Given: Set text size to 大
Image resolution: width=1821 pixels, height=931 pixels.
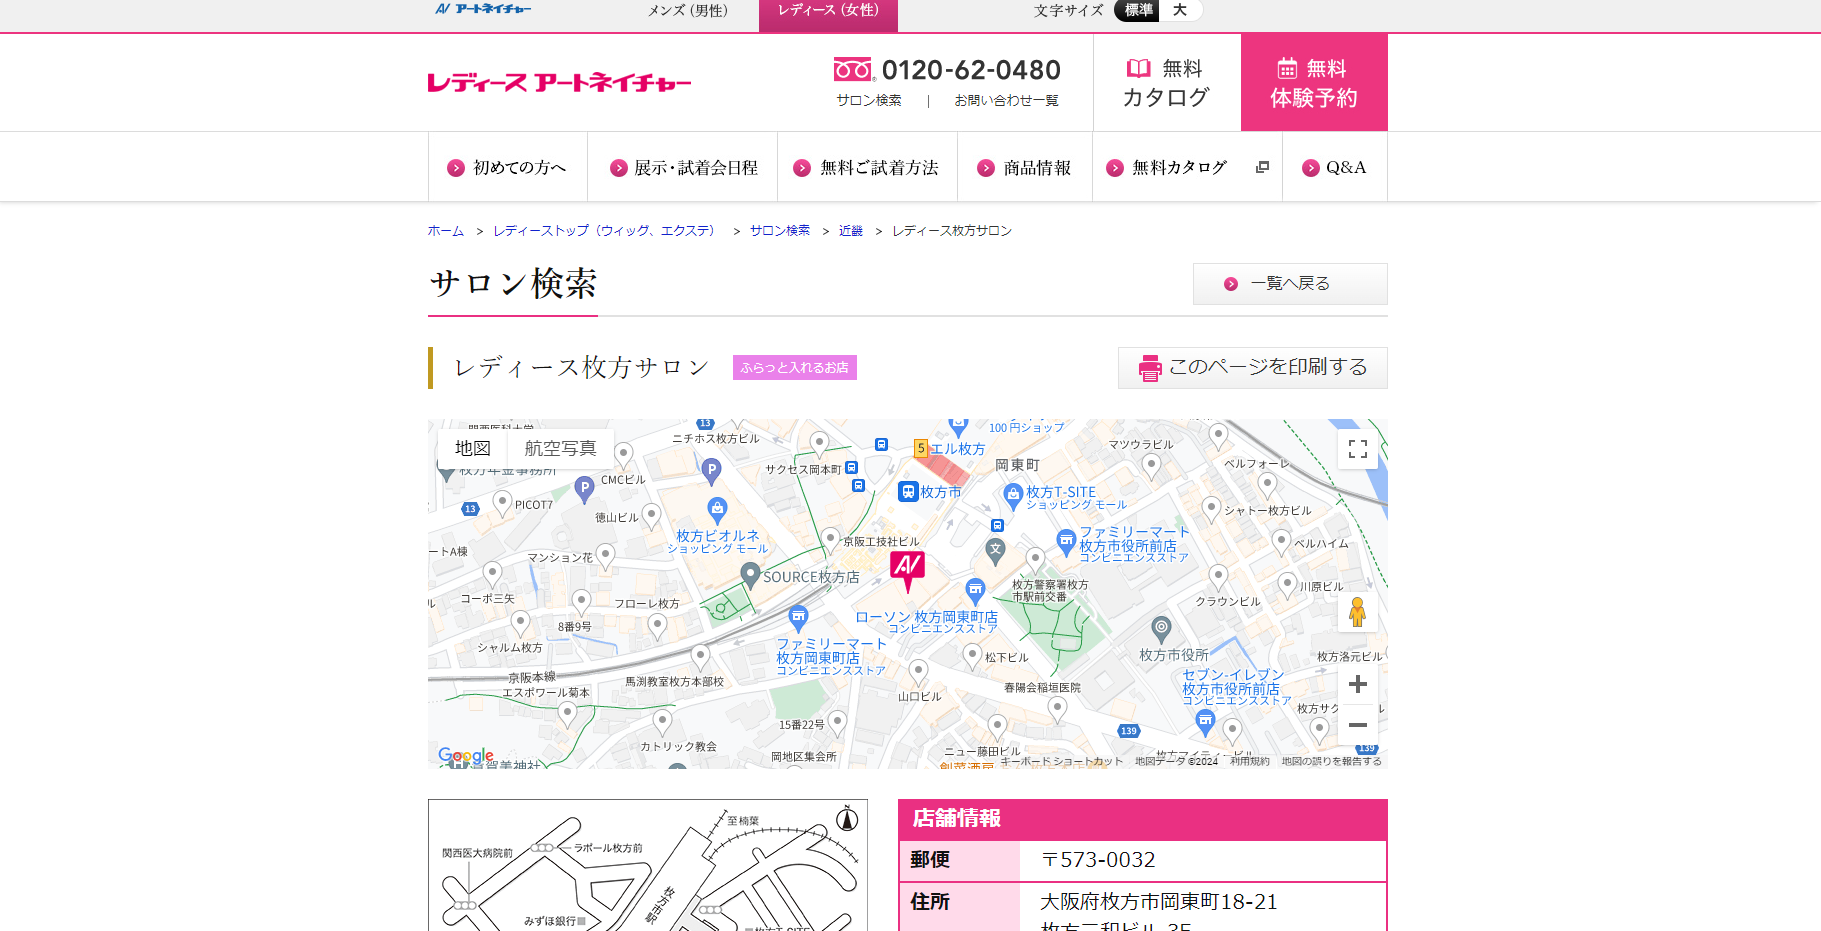Looking at the screenshot, I should coord(1180,10).
